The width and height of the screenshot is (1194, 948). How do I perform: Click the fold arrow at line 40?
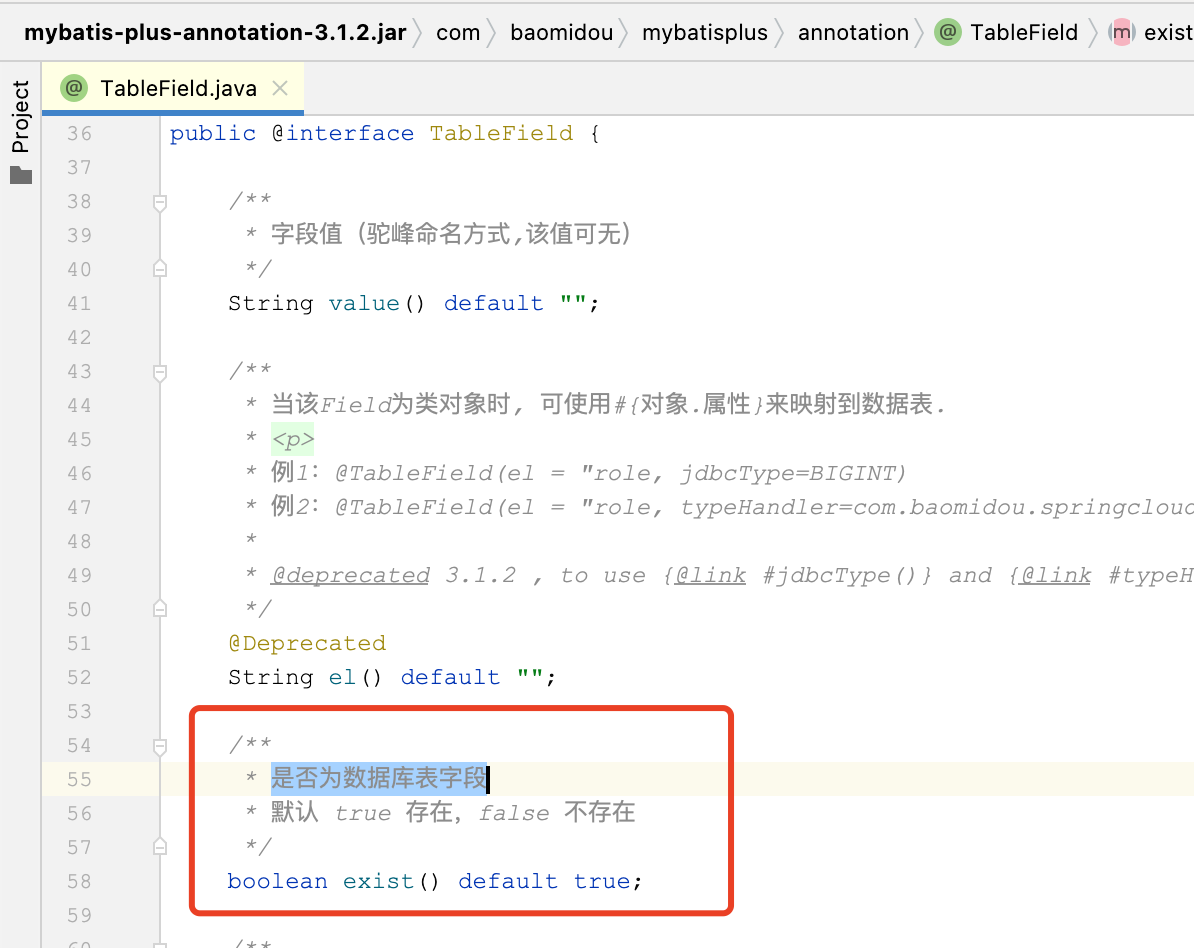(159, 268)
